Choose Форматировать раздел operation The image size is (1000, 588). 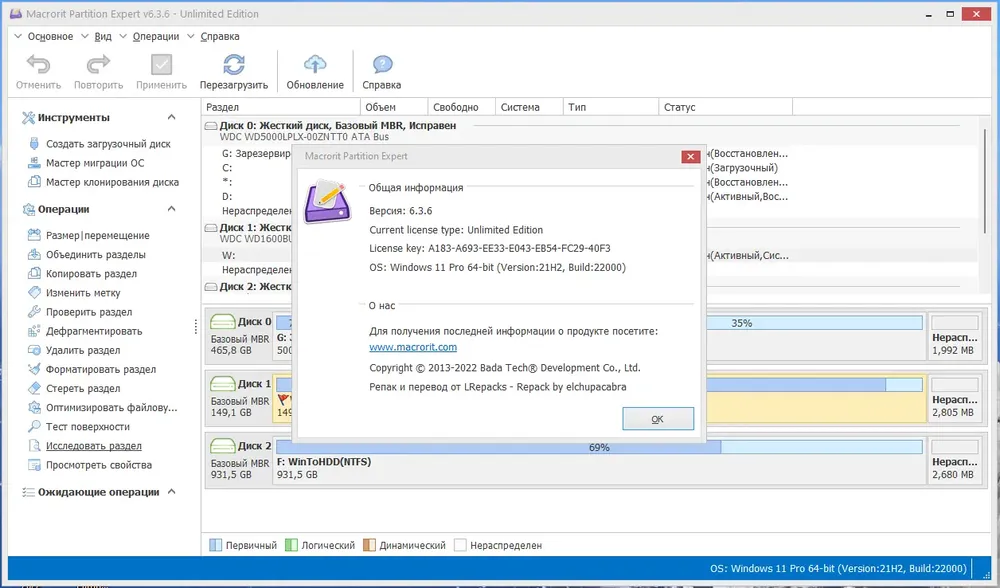(100, 369)
